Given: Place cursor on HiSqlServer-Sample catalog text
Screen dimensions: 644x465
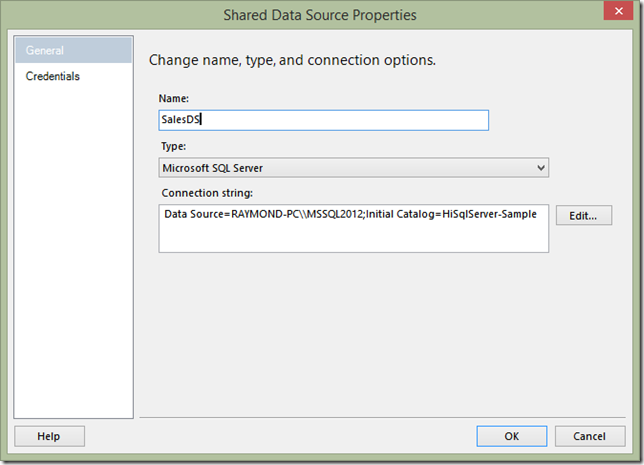Looking at the screenshot, I should click(x=489, y=214).
